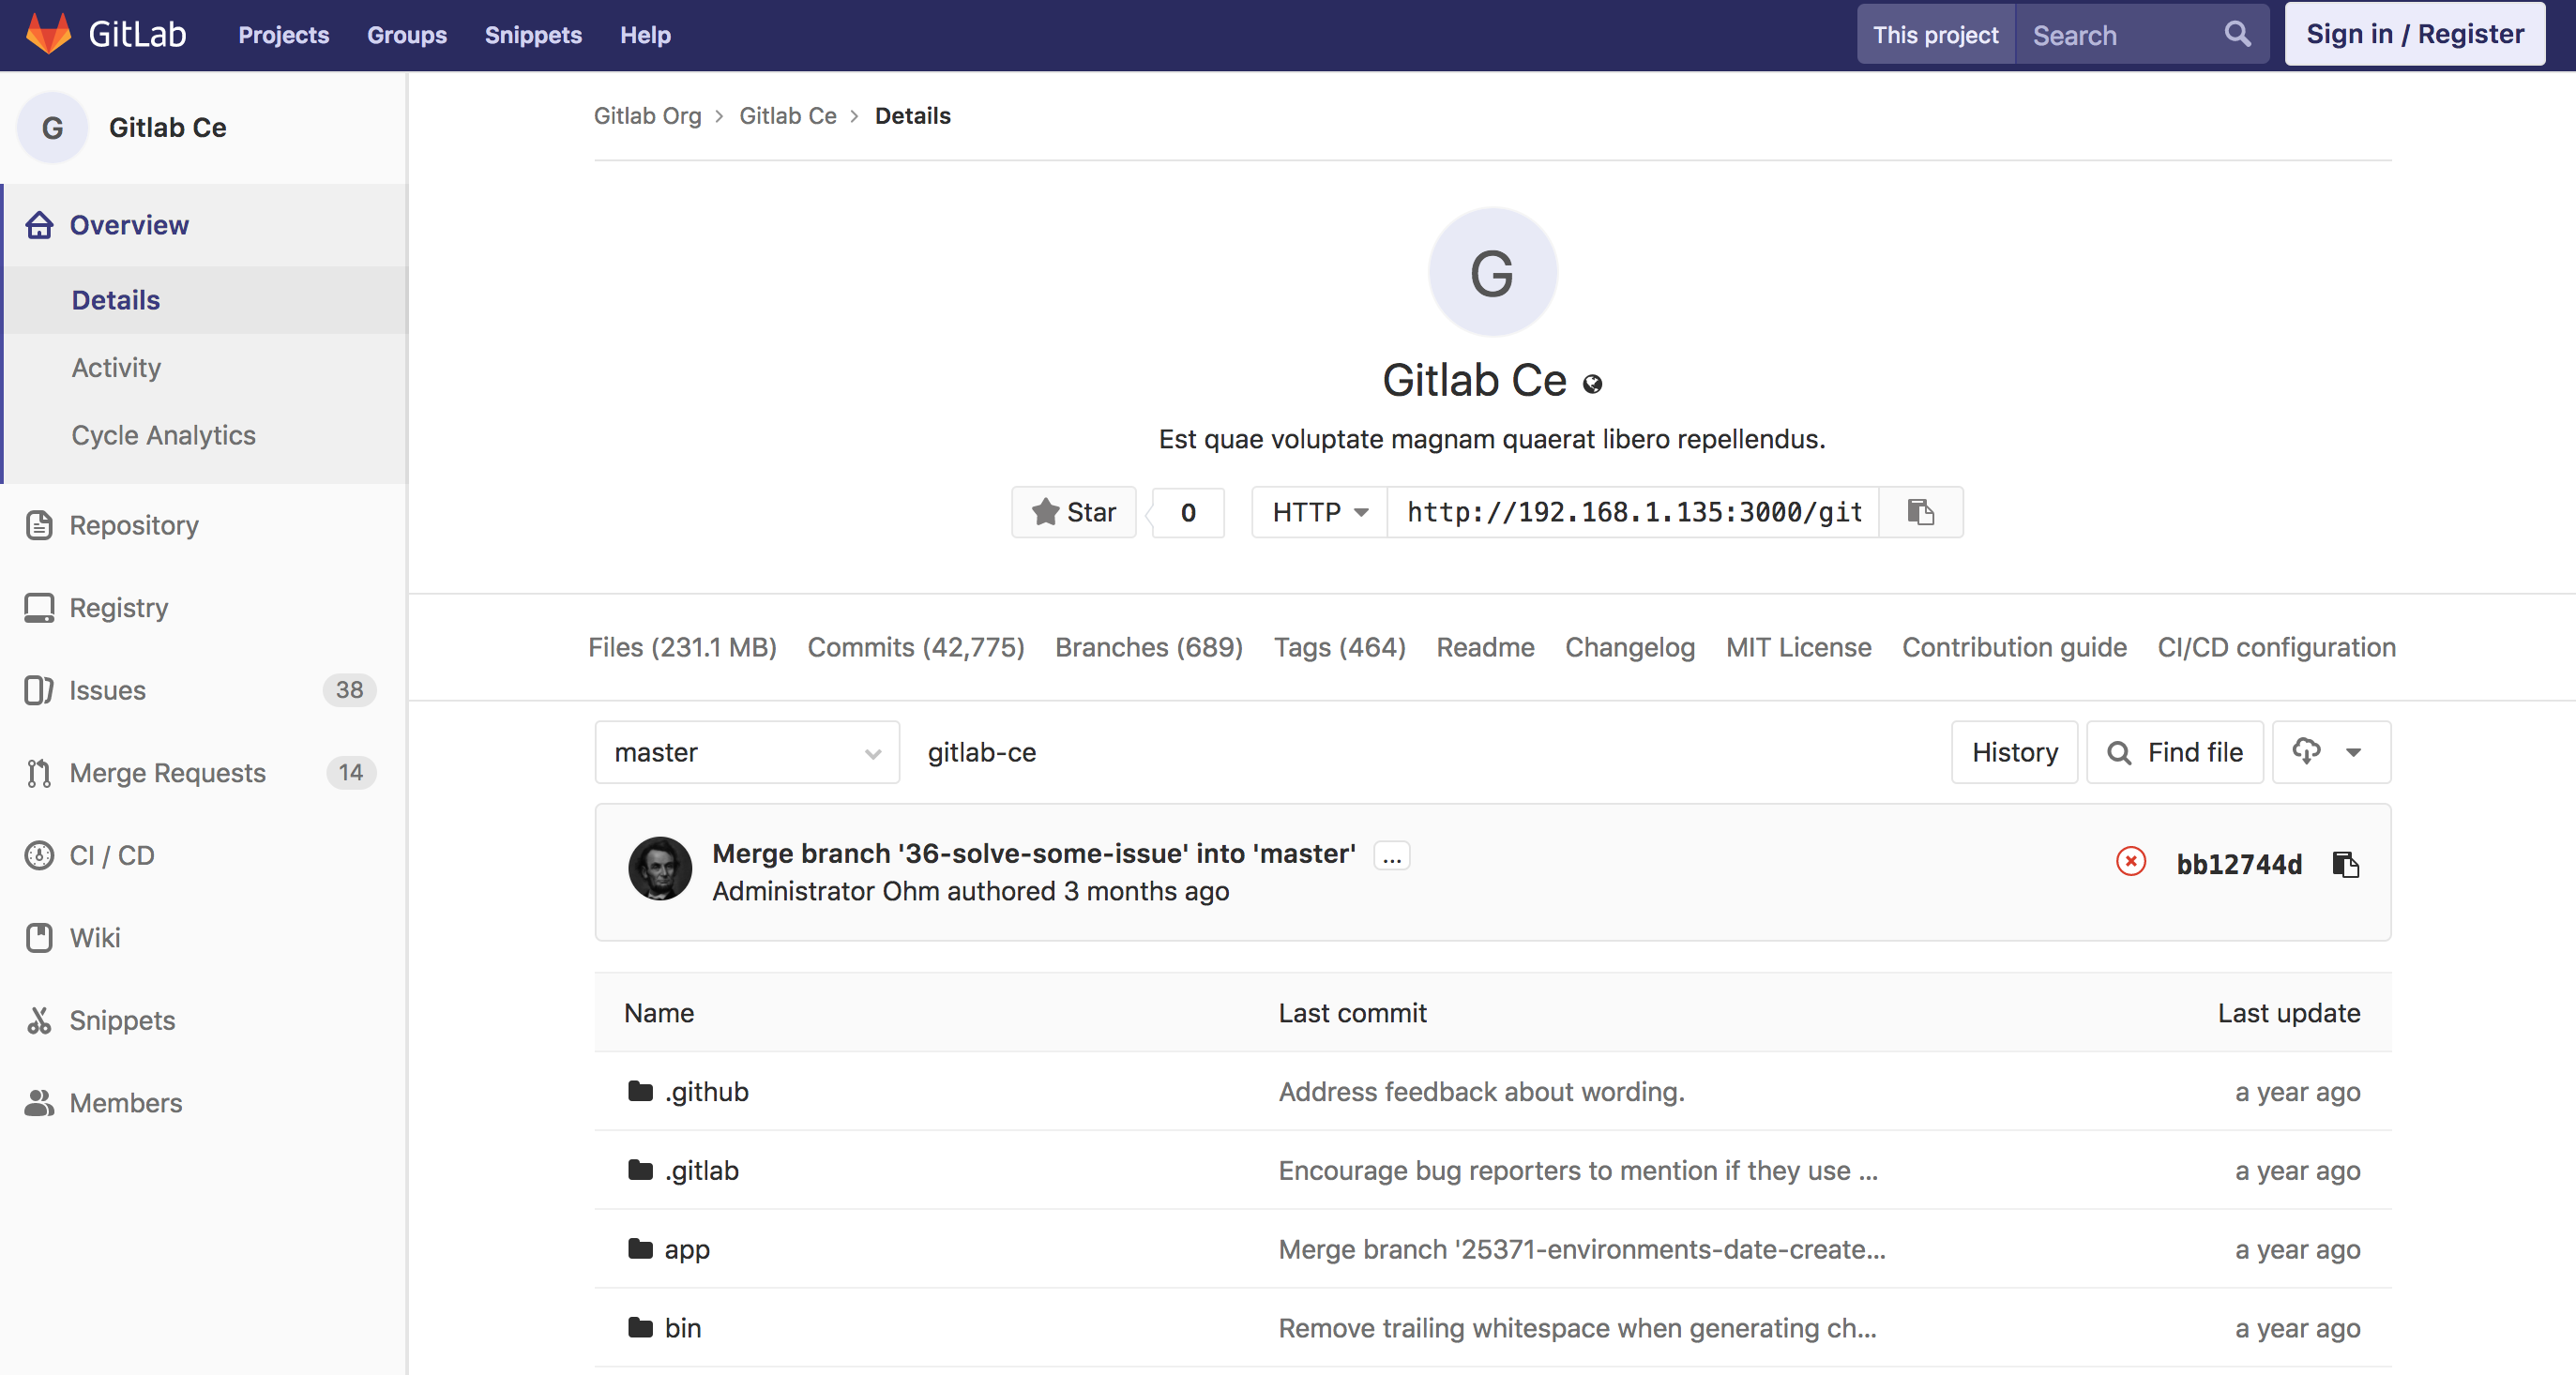Open the failed pipeline status icon
Image resolution: width=2576 pixels, height=1375 pixels.
point(2130,862)
